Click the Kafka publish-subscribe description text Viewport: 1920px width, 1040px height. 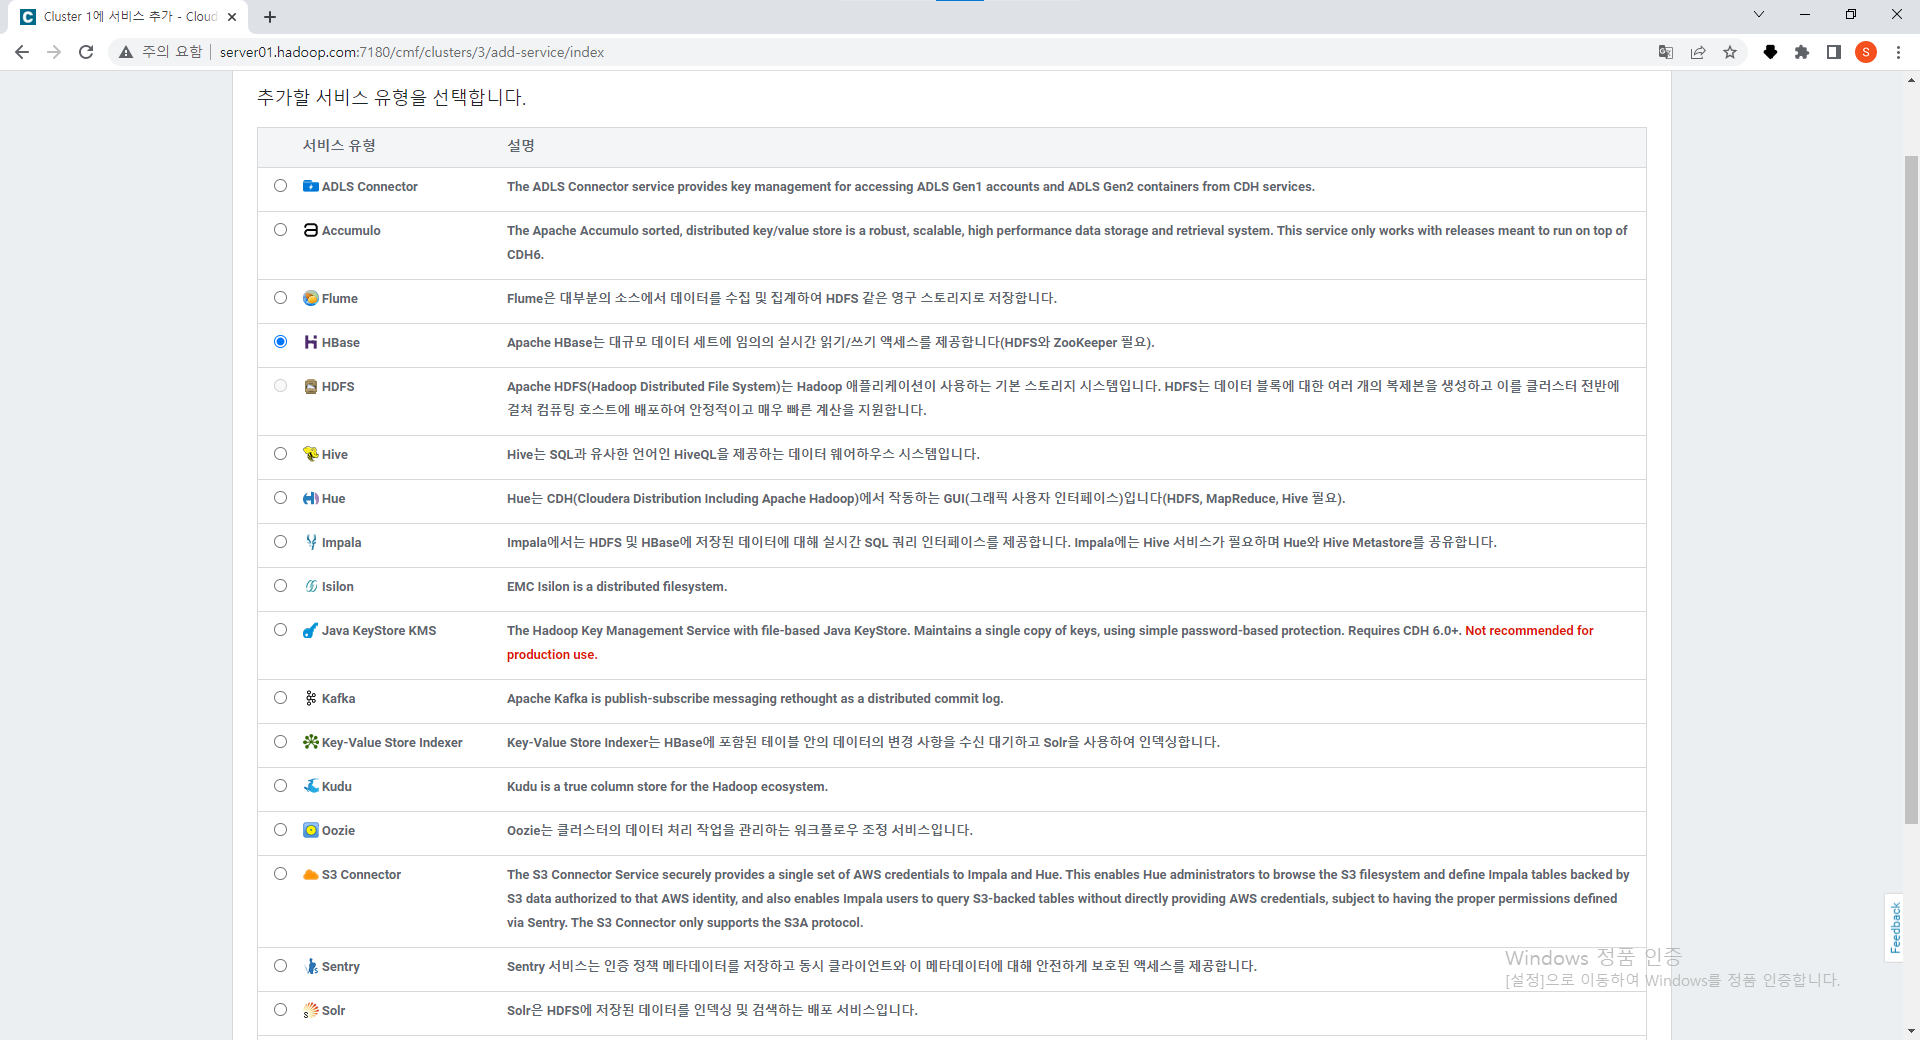pos(755,699)
